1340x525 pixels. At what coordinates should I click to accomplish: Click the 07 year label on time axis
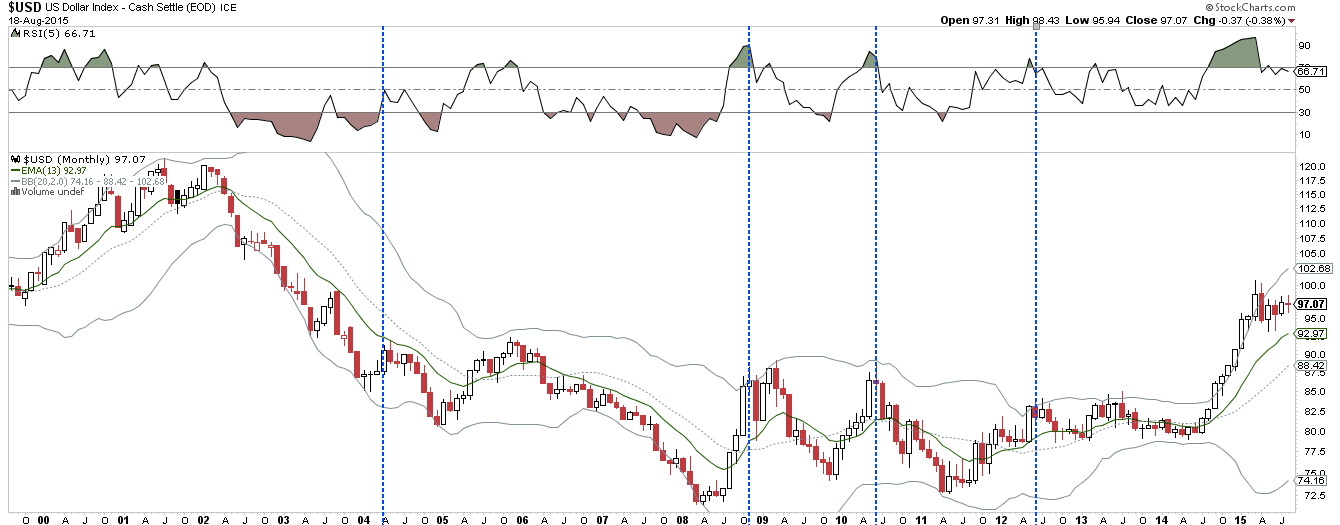(x=601, y=518)
